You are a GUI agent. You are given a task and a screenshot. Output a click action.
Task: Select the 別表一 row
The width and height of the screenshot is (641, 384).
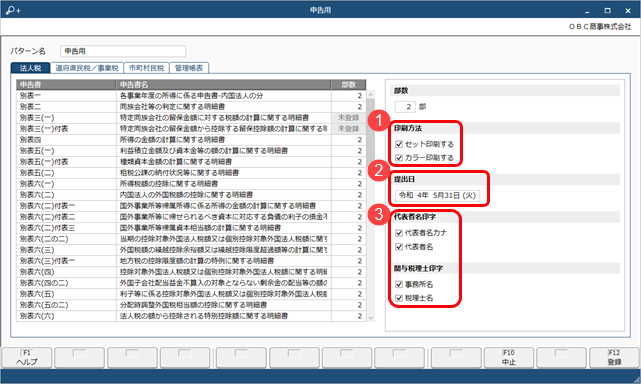pyautogui.click(x=191, y=96)
